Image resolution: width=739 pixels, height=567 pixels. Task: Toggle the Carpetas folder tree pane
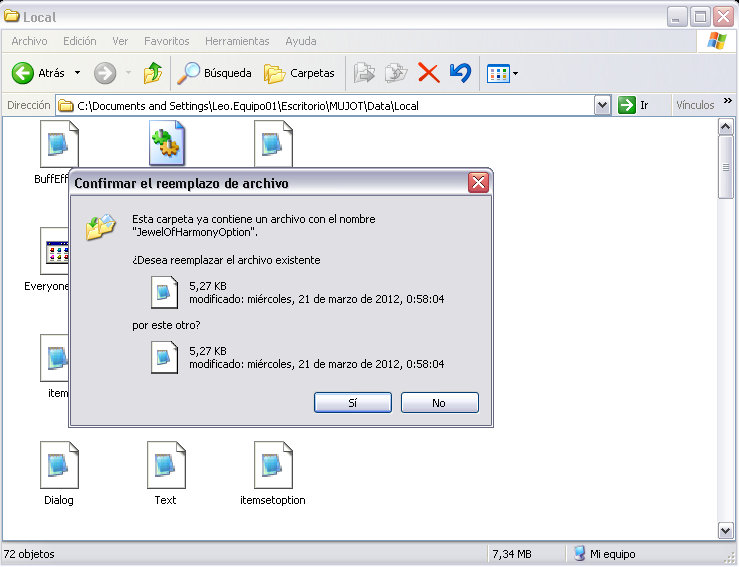tap(299, 73)
